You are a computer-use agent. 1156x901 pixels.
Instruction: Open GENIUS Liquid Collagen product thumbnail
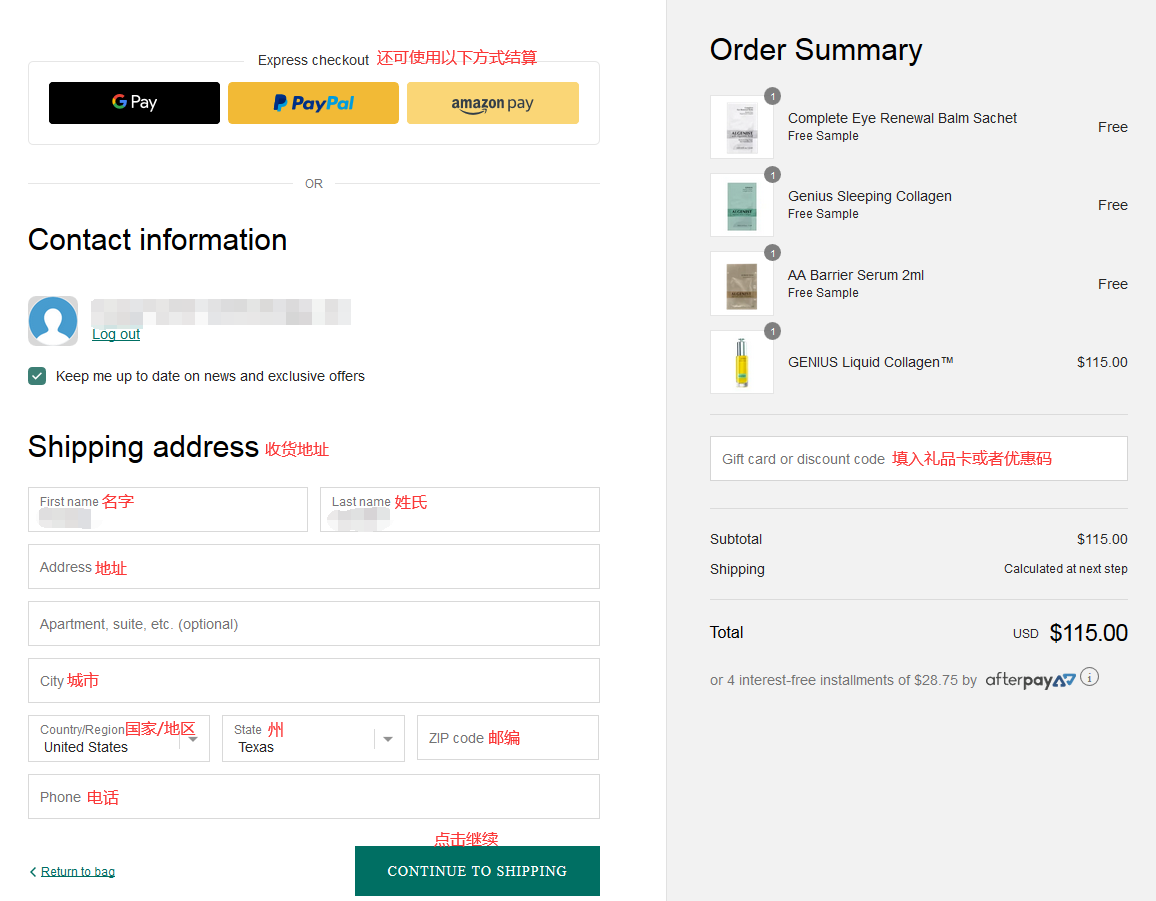(741, 362)
